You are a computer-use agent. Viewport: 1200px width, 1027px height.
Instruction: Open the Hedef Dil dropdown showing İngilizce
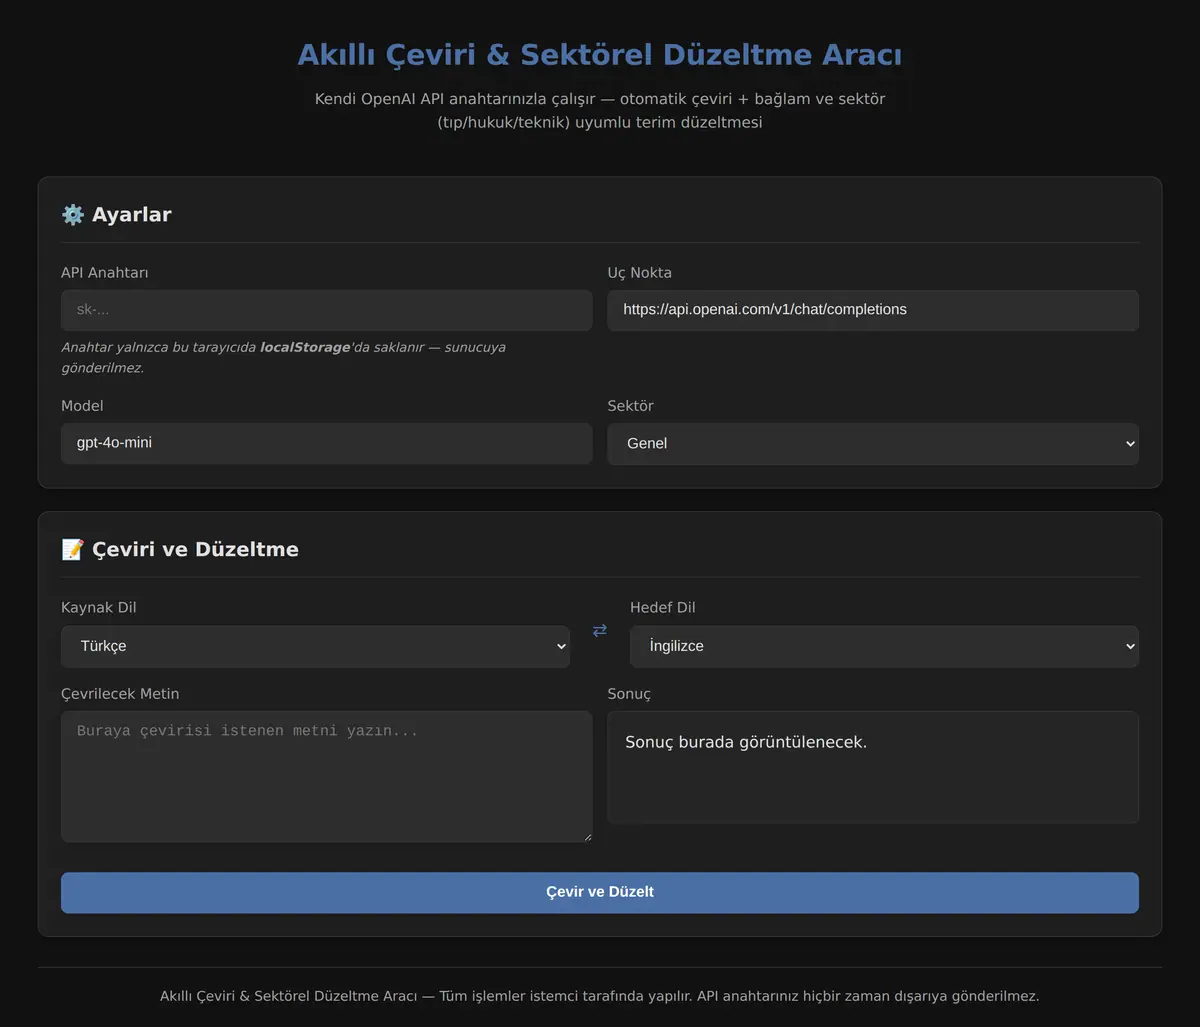point(884,646)
